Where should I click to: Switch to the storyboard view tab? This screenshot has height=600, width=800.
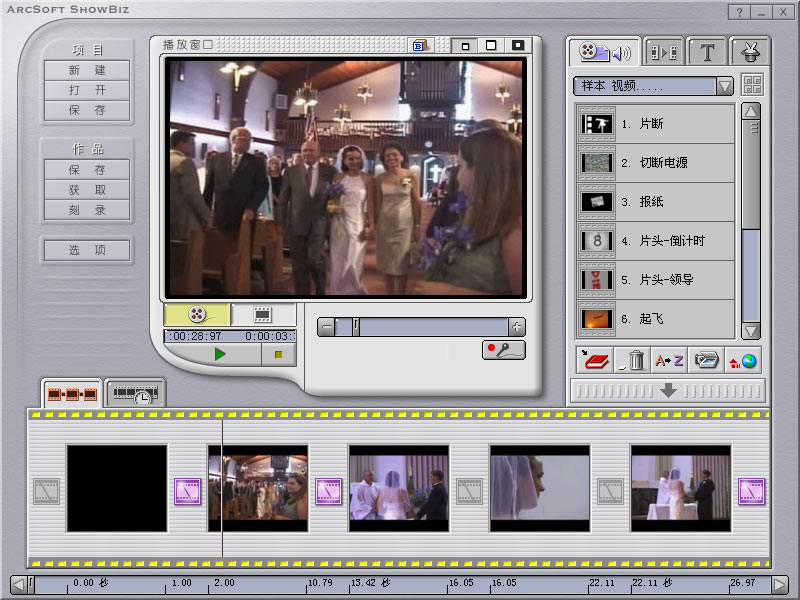(72, 394)
